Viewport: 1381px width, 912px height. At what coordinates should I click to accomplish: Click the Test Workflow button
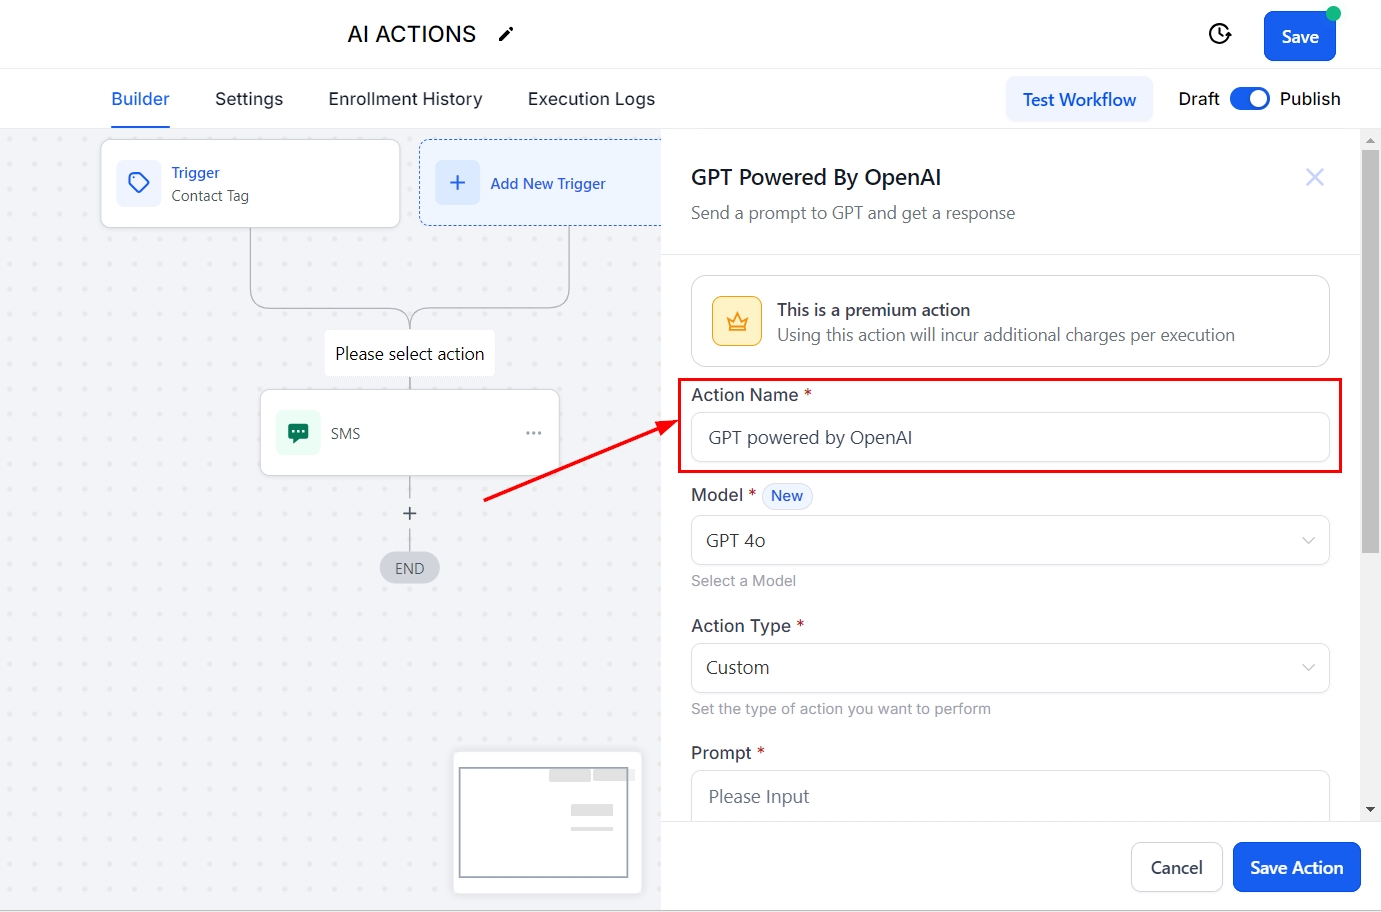click(1079, 99)
